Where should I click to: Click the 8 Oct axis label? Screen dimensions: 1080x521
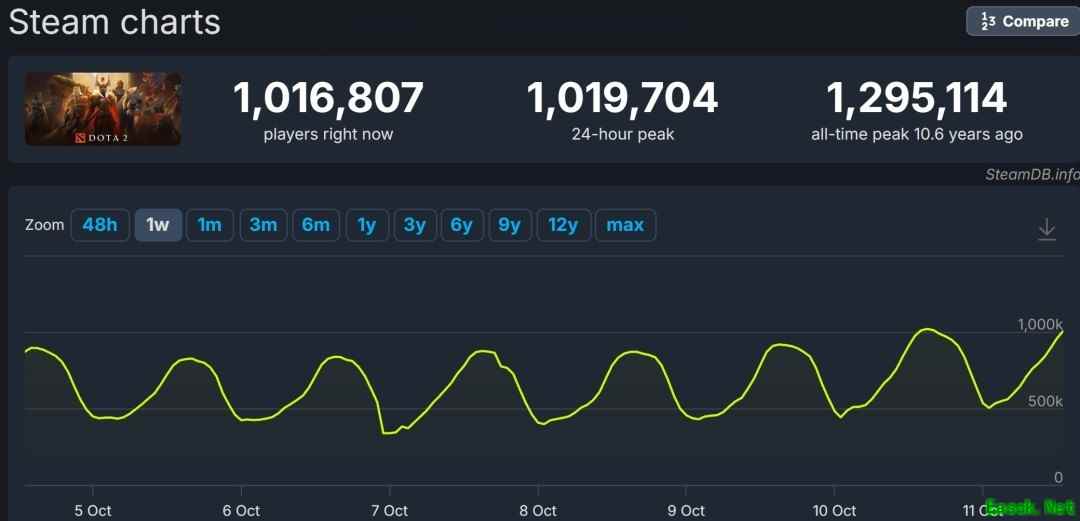point(538,511)
